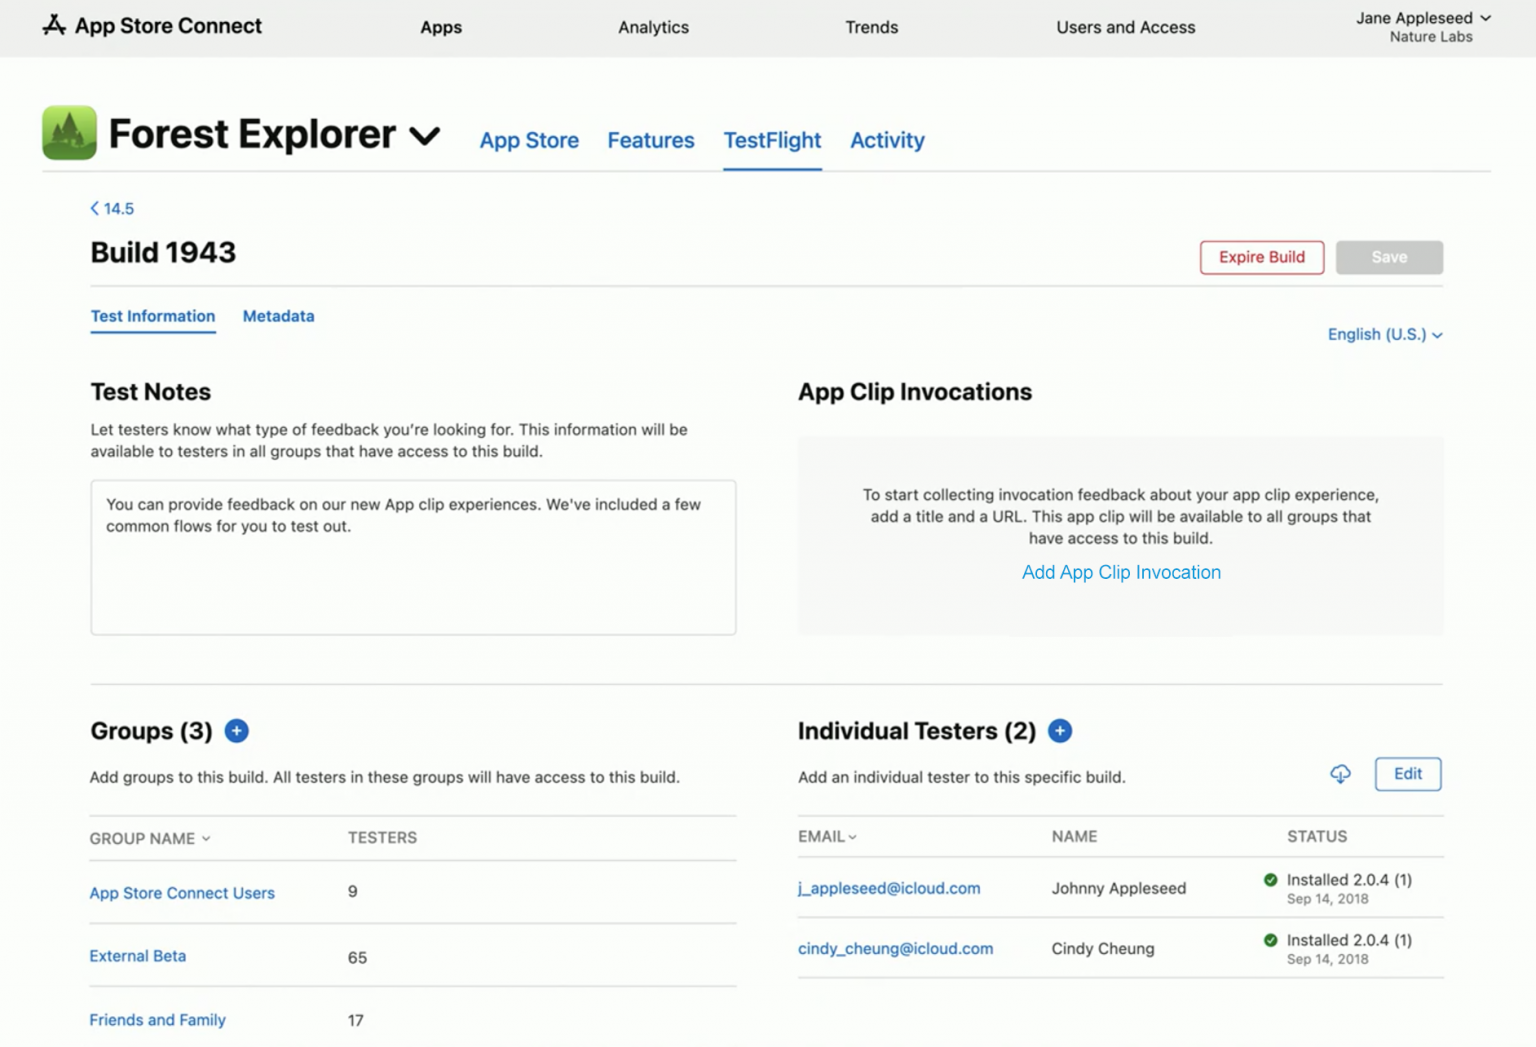Sort by Group Name column header
The image size is (1536, 1047).
point(150,838)
